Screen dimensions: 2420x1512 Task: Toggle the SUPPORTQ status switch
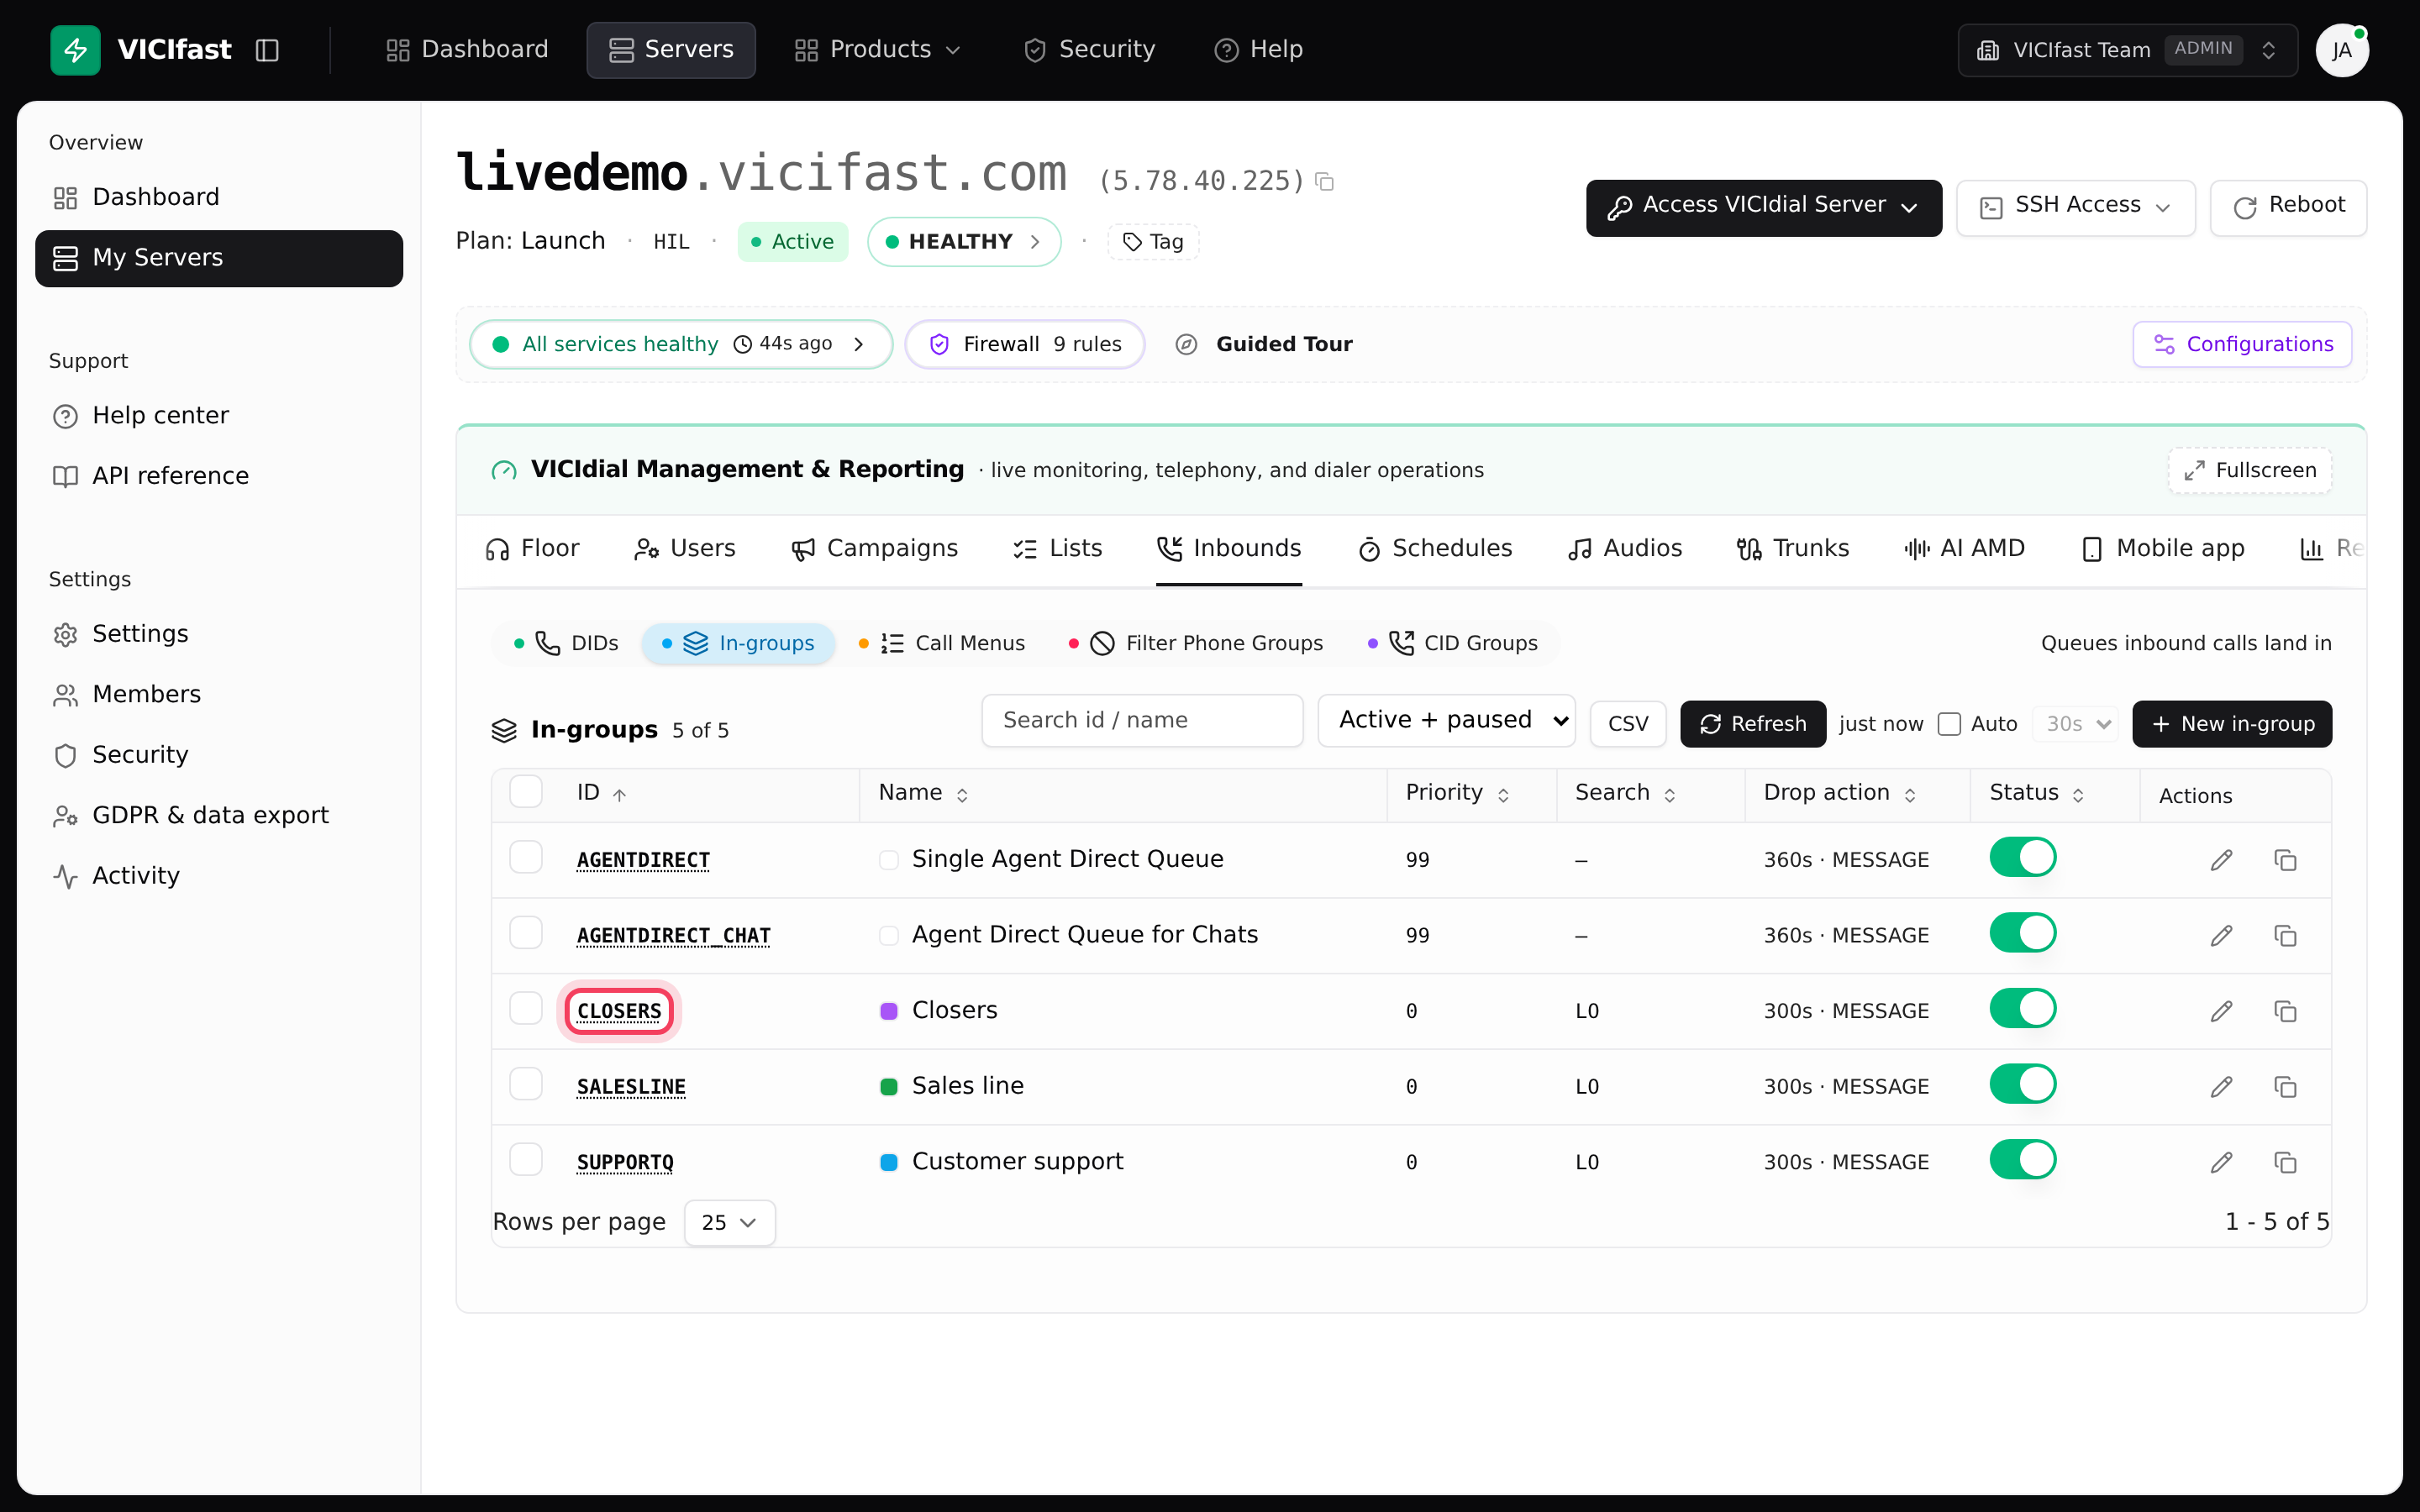pyautogui.click(x=2022, y=1159)
